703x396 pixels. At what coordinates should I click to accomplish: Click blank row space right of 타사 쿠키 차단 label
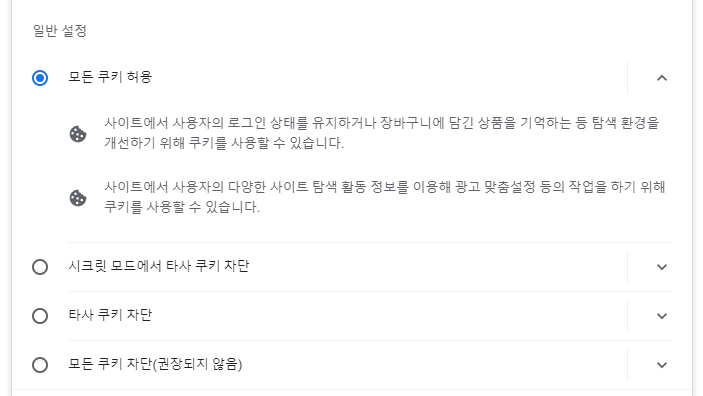(x=389, y=316)
